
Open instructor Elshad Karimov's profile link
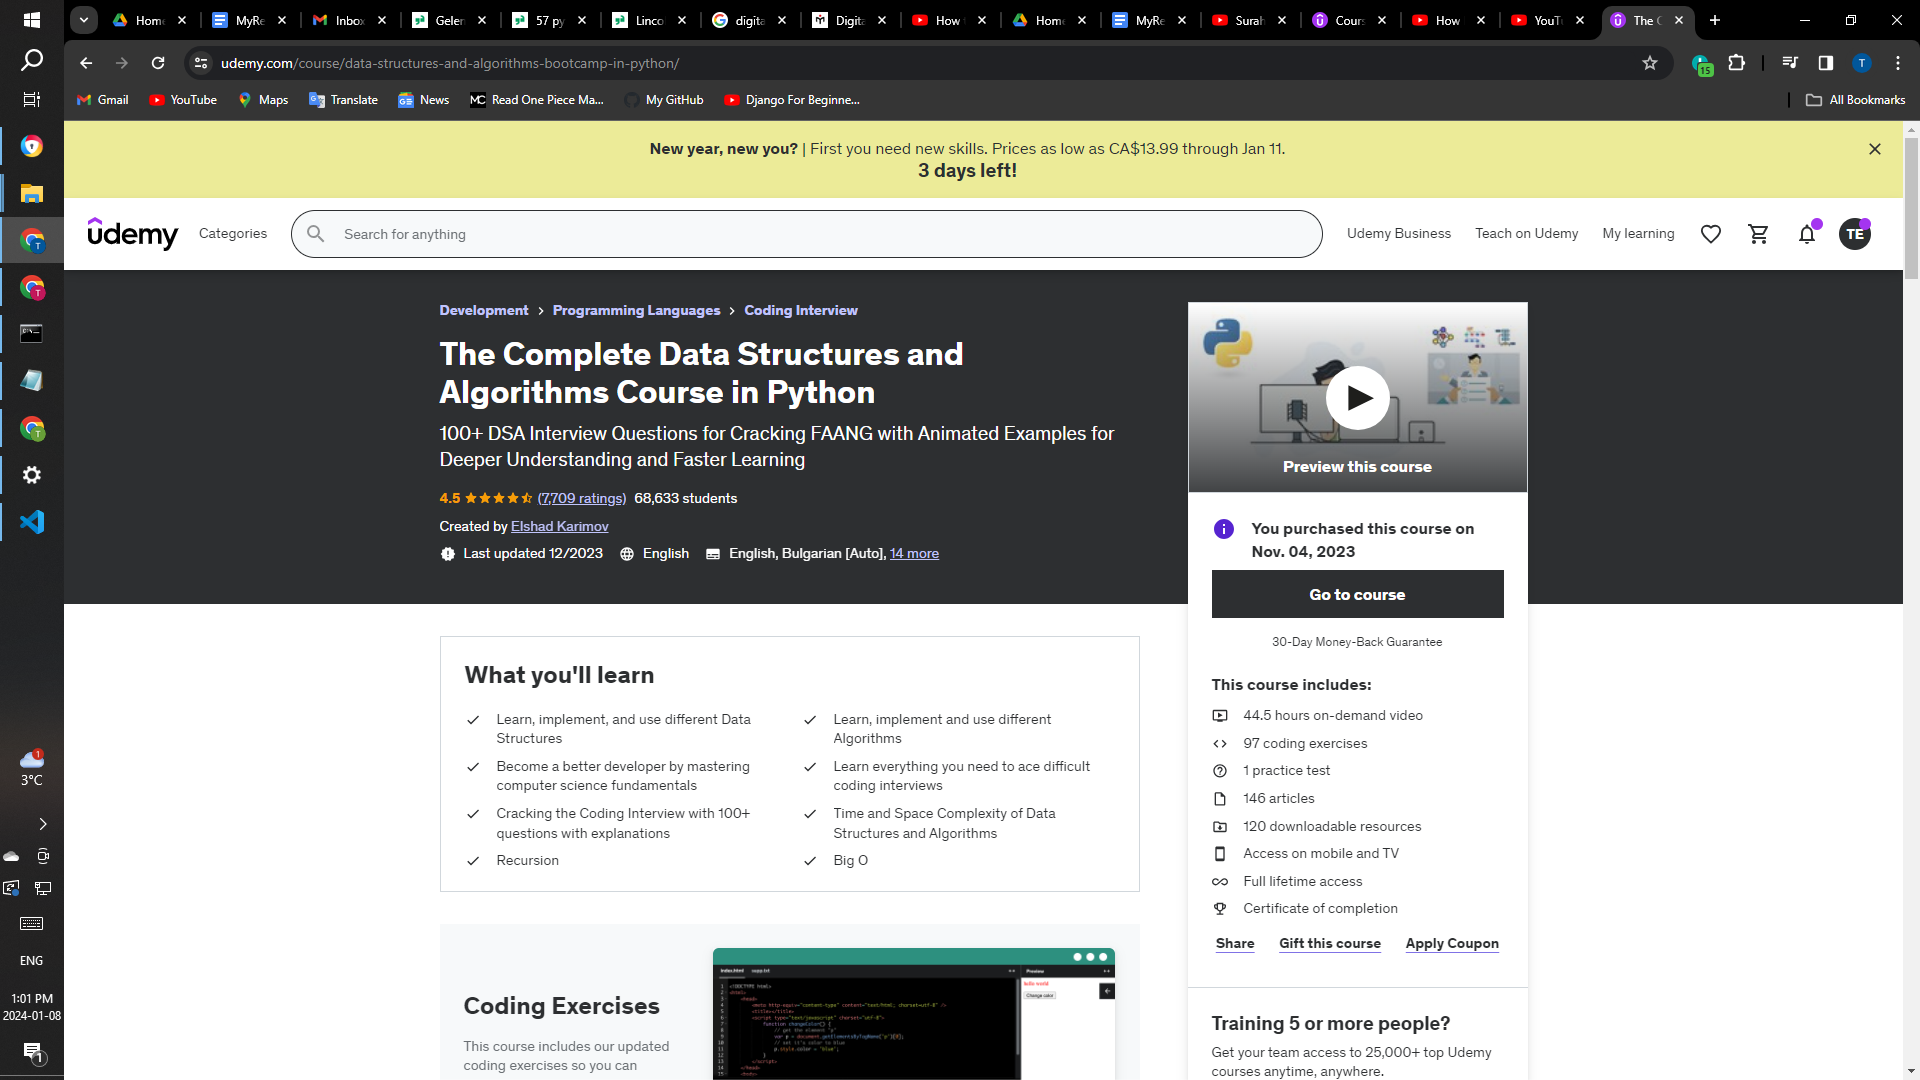pyautogui.click(x=559, y=527)
